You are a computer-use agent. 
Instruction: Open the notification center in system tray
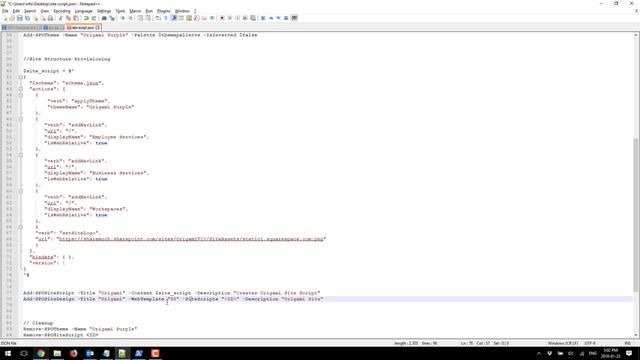629,353
